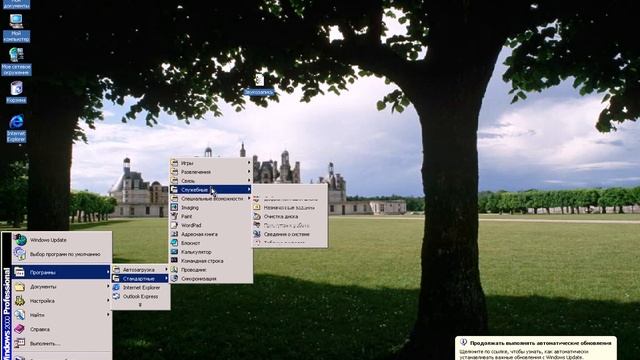This screenshot has height=360, width=640.
Task: Launch WordPad from the Стандартные menu
Action: click(x=211, y=225)
